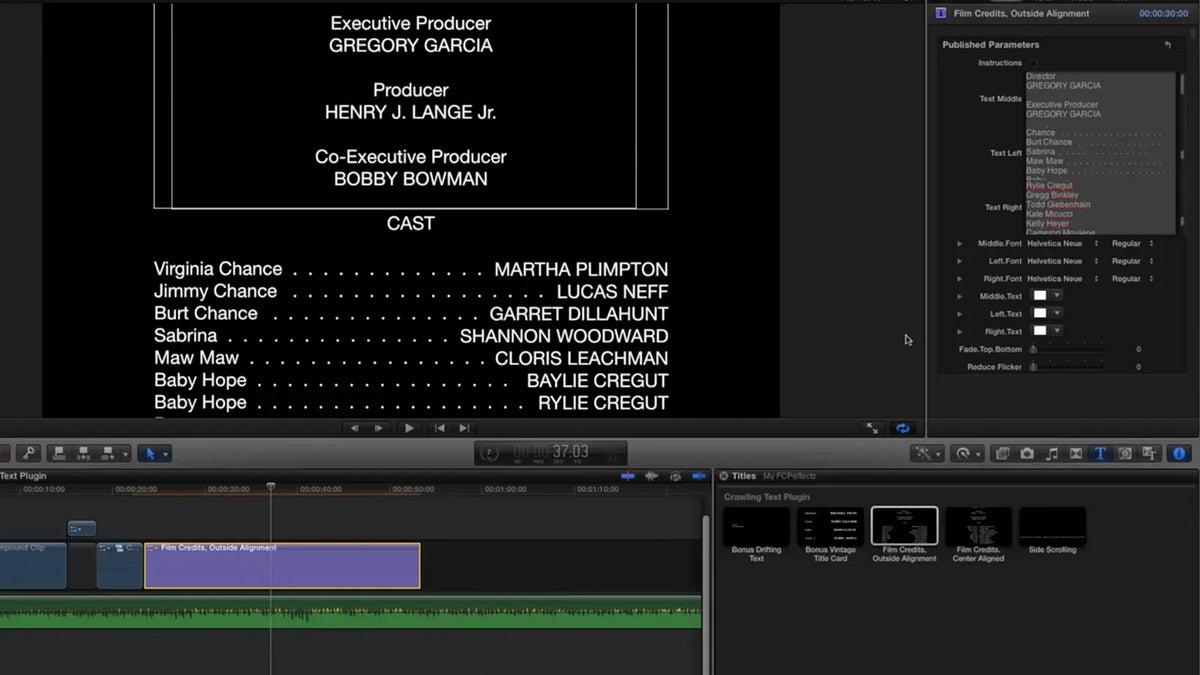Open the edit mode dropdown arrow
The width and height of the screenshot is (1200, 675).
click(124, 454)
